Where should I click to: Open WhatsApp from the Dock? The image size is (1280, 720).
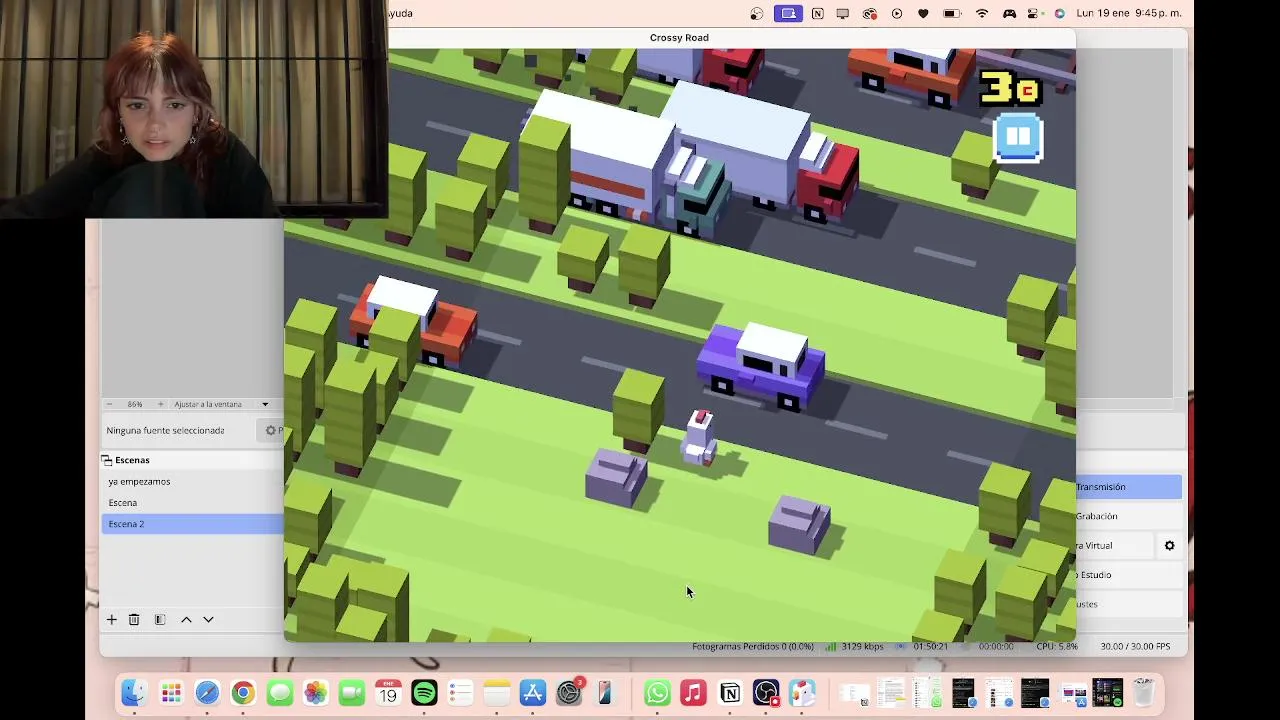[x=657, y=693]
